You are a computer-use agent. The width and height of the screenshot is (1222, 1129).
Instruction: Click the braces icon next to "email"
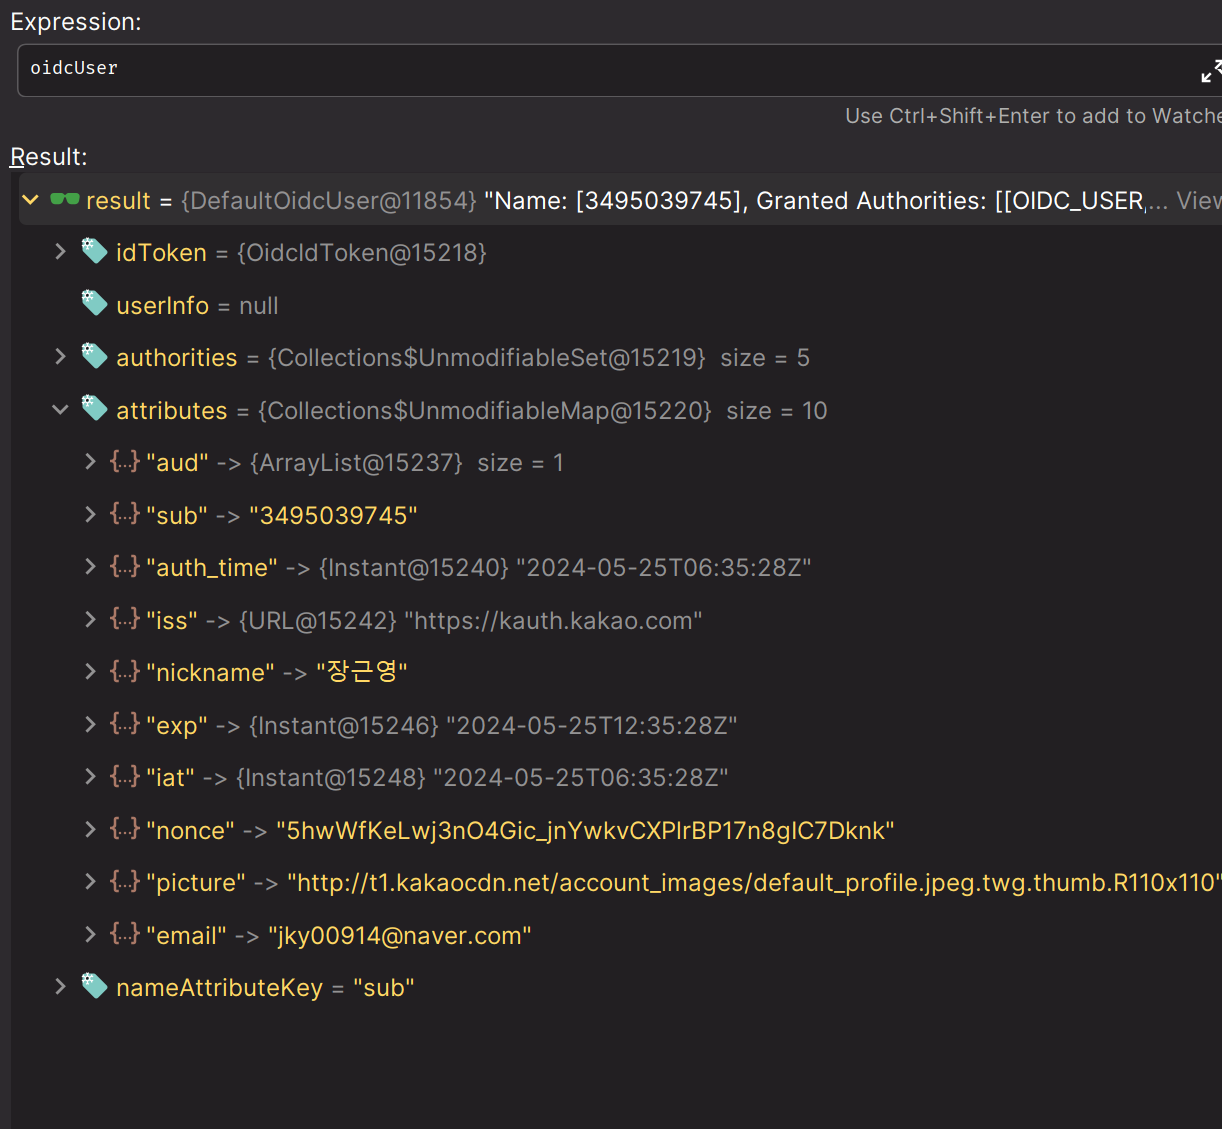(x=125, y=934)
